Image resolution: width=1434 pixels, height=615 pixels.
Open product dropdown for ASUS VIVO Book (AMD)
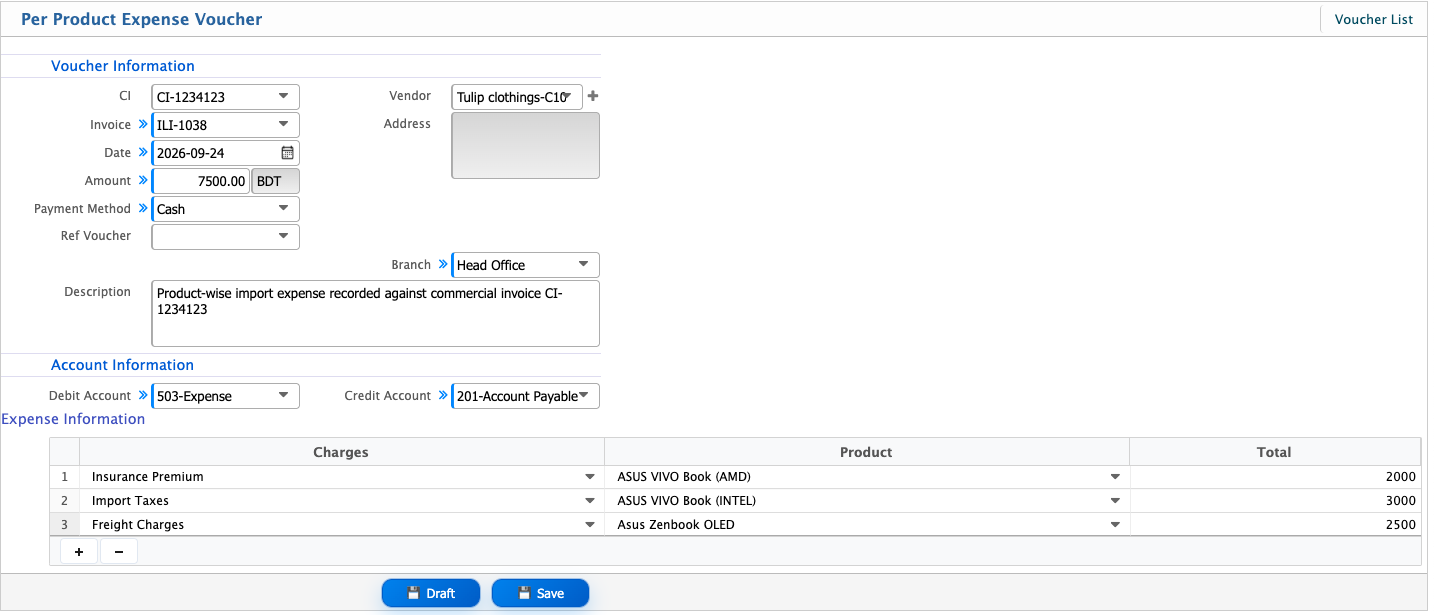coord(1115,477)
